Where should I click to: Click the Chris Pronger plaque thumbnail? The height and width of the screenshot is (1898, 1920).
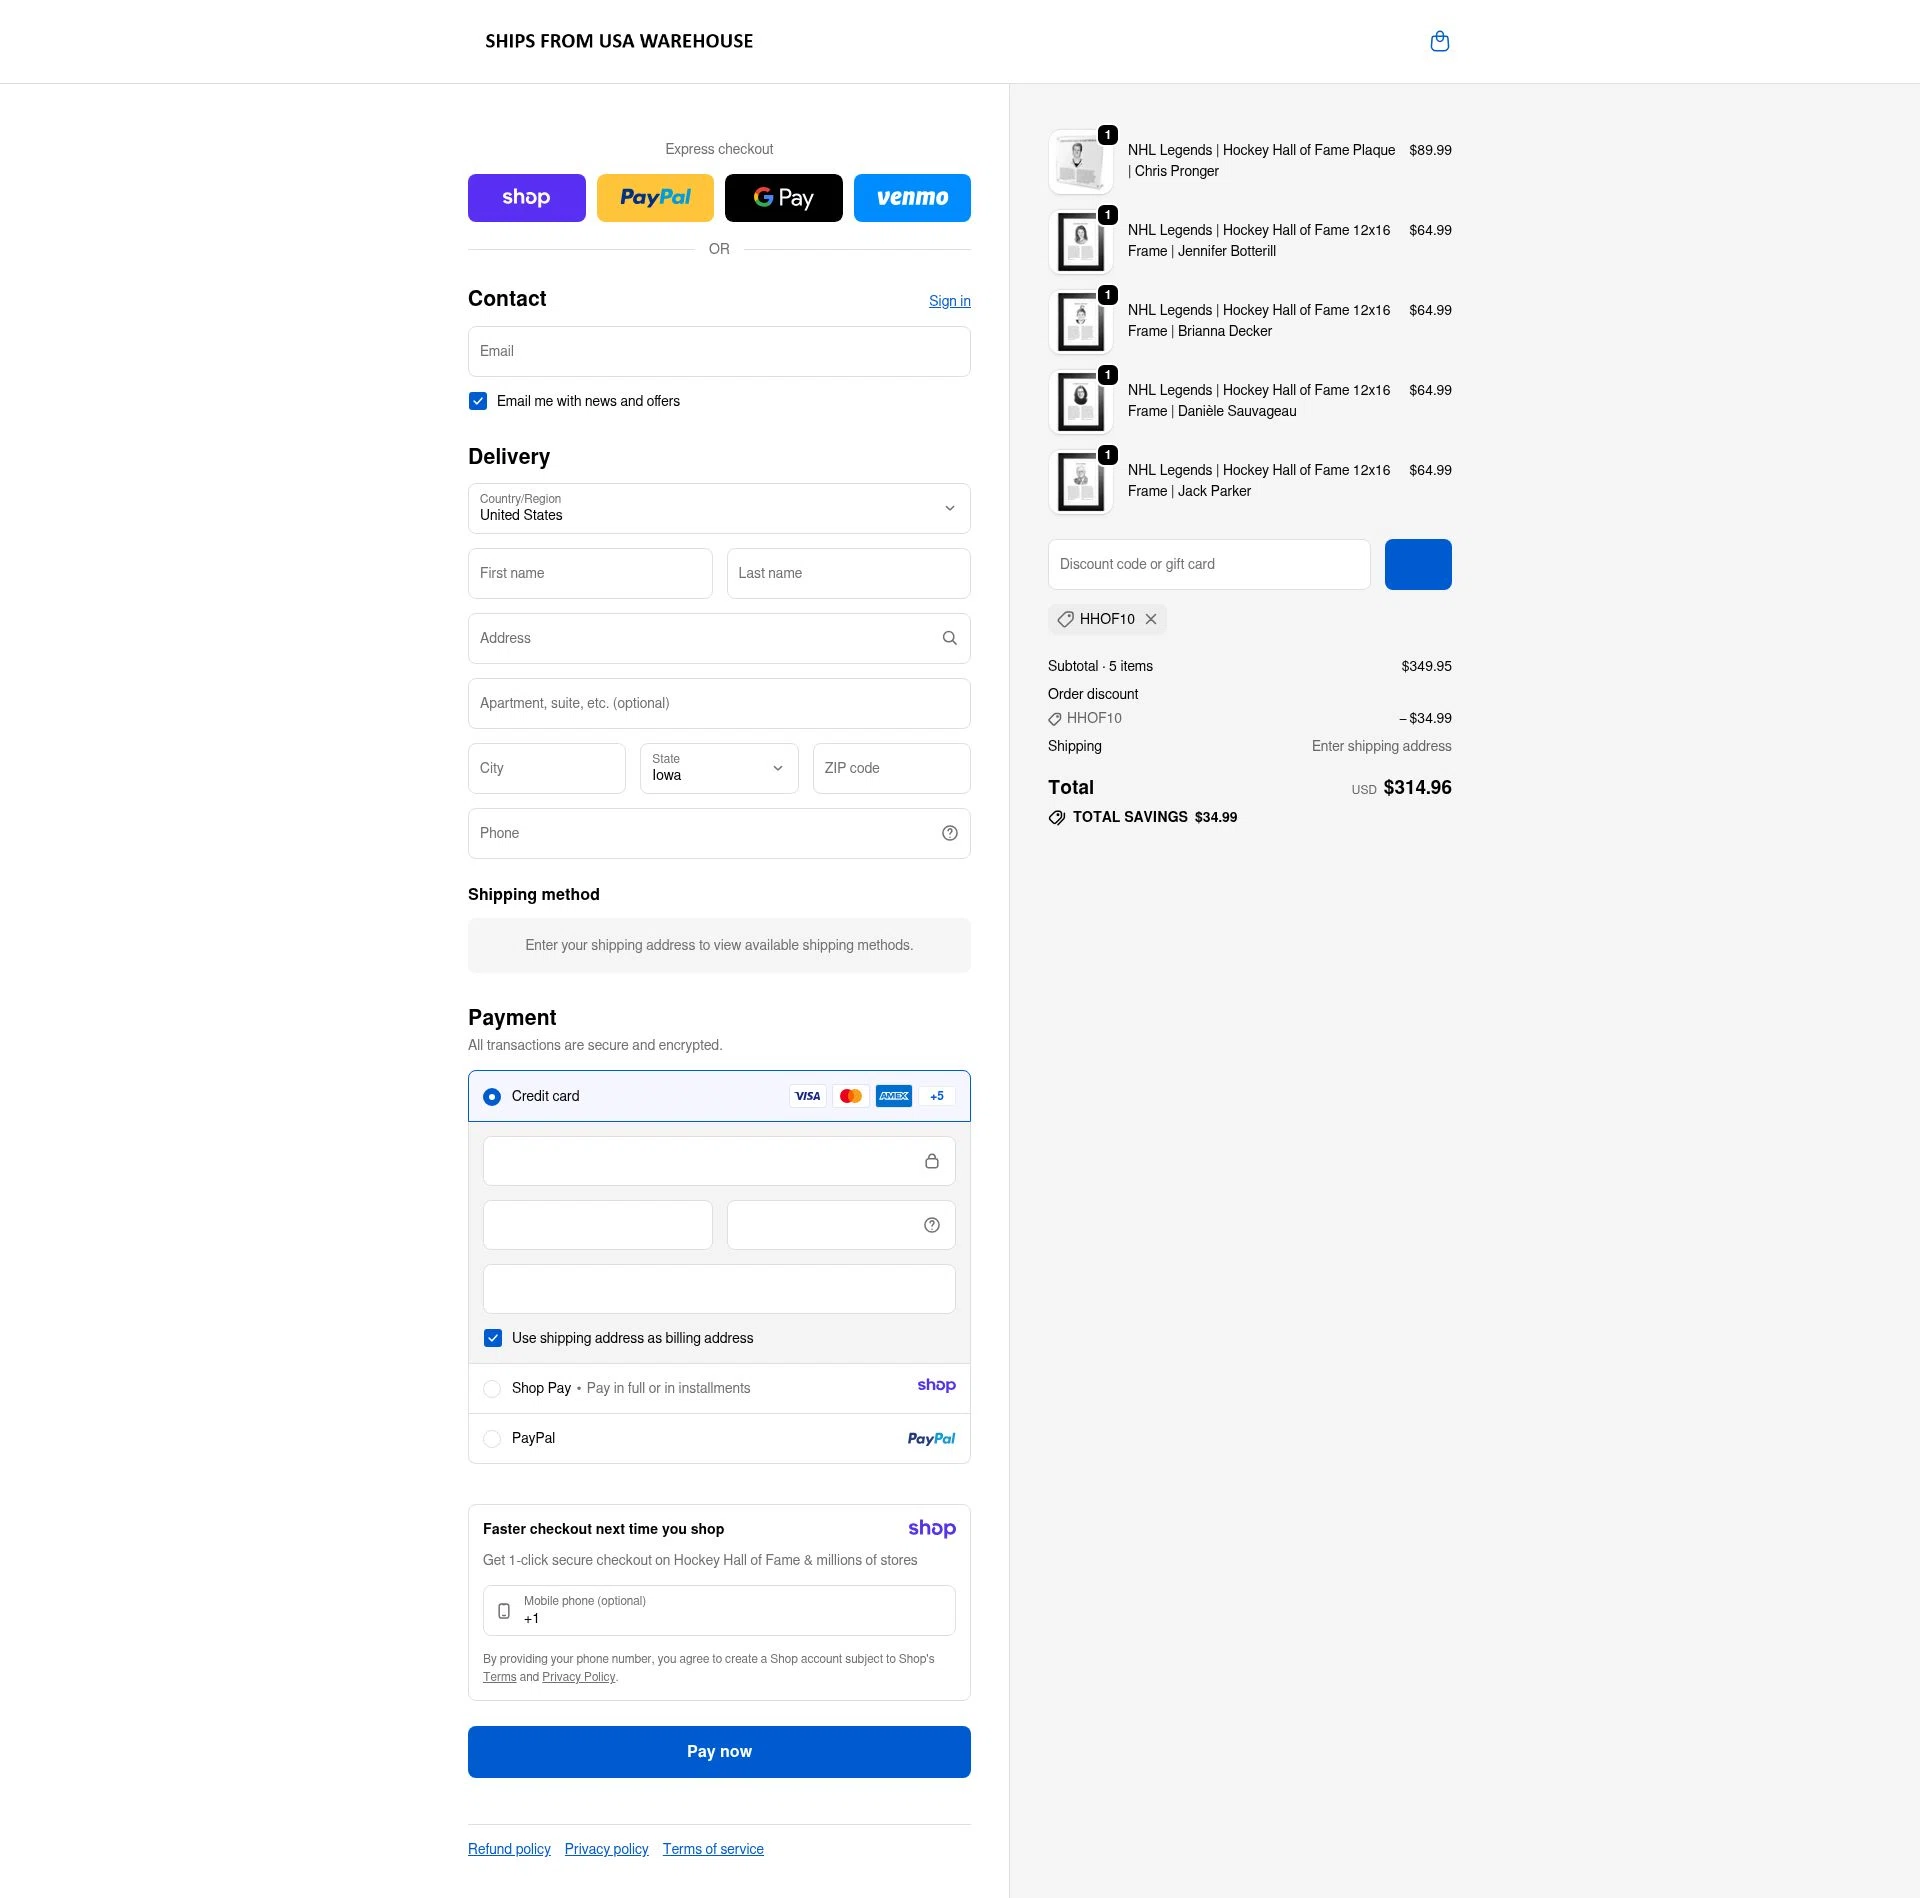click(1080, 161)
